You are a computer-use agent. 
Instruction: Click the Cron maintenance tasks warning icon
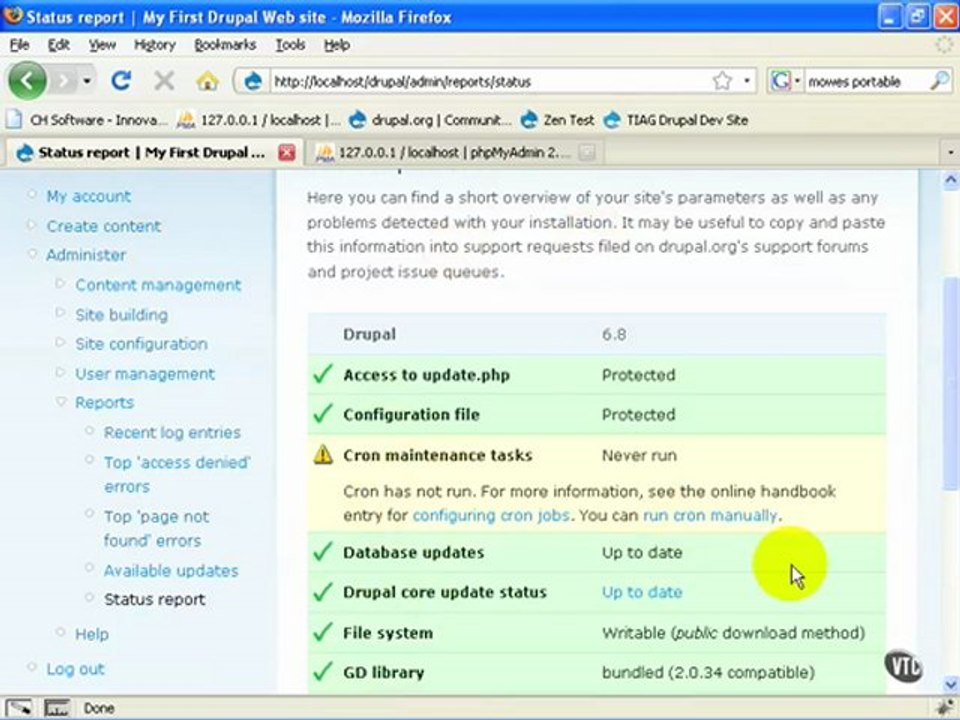pyautogui.click(x=323, y=454)
